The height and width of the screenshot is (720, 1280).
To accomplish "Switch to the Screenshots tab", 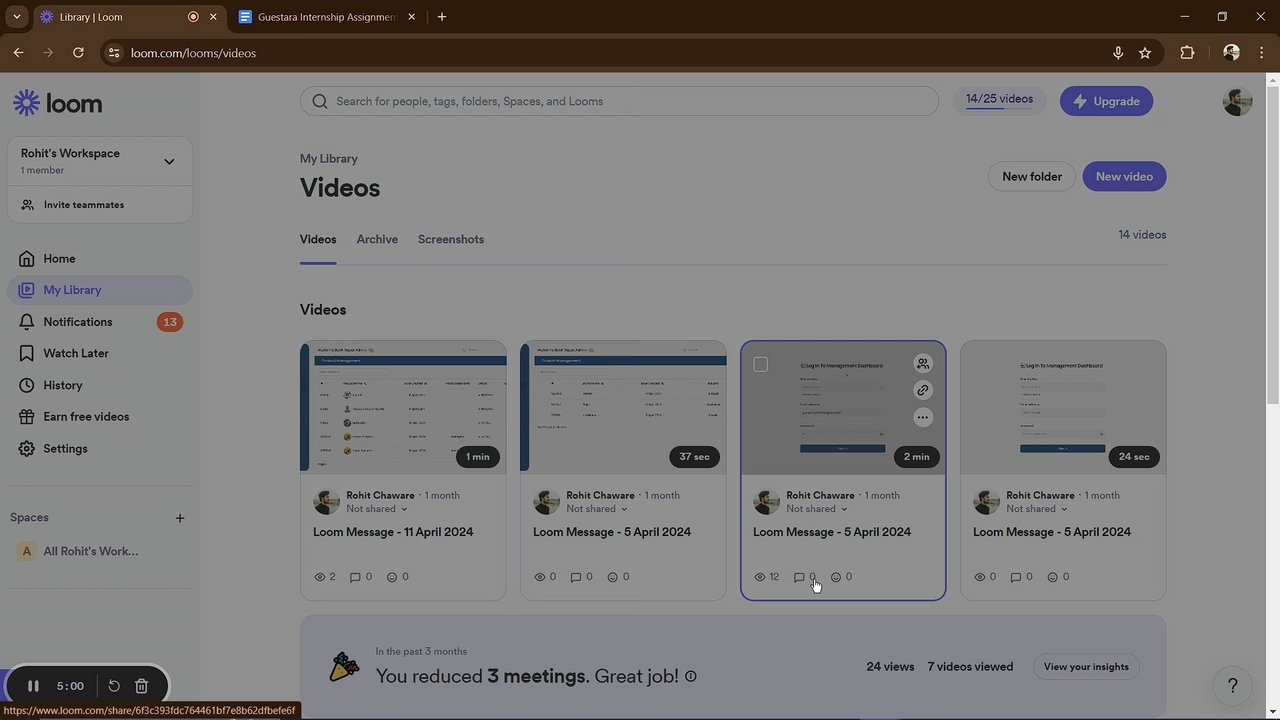I will pos(451,240).
